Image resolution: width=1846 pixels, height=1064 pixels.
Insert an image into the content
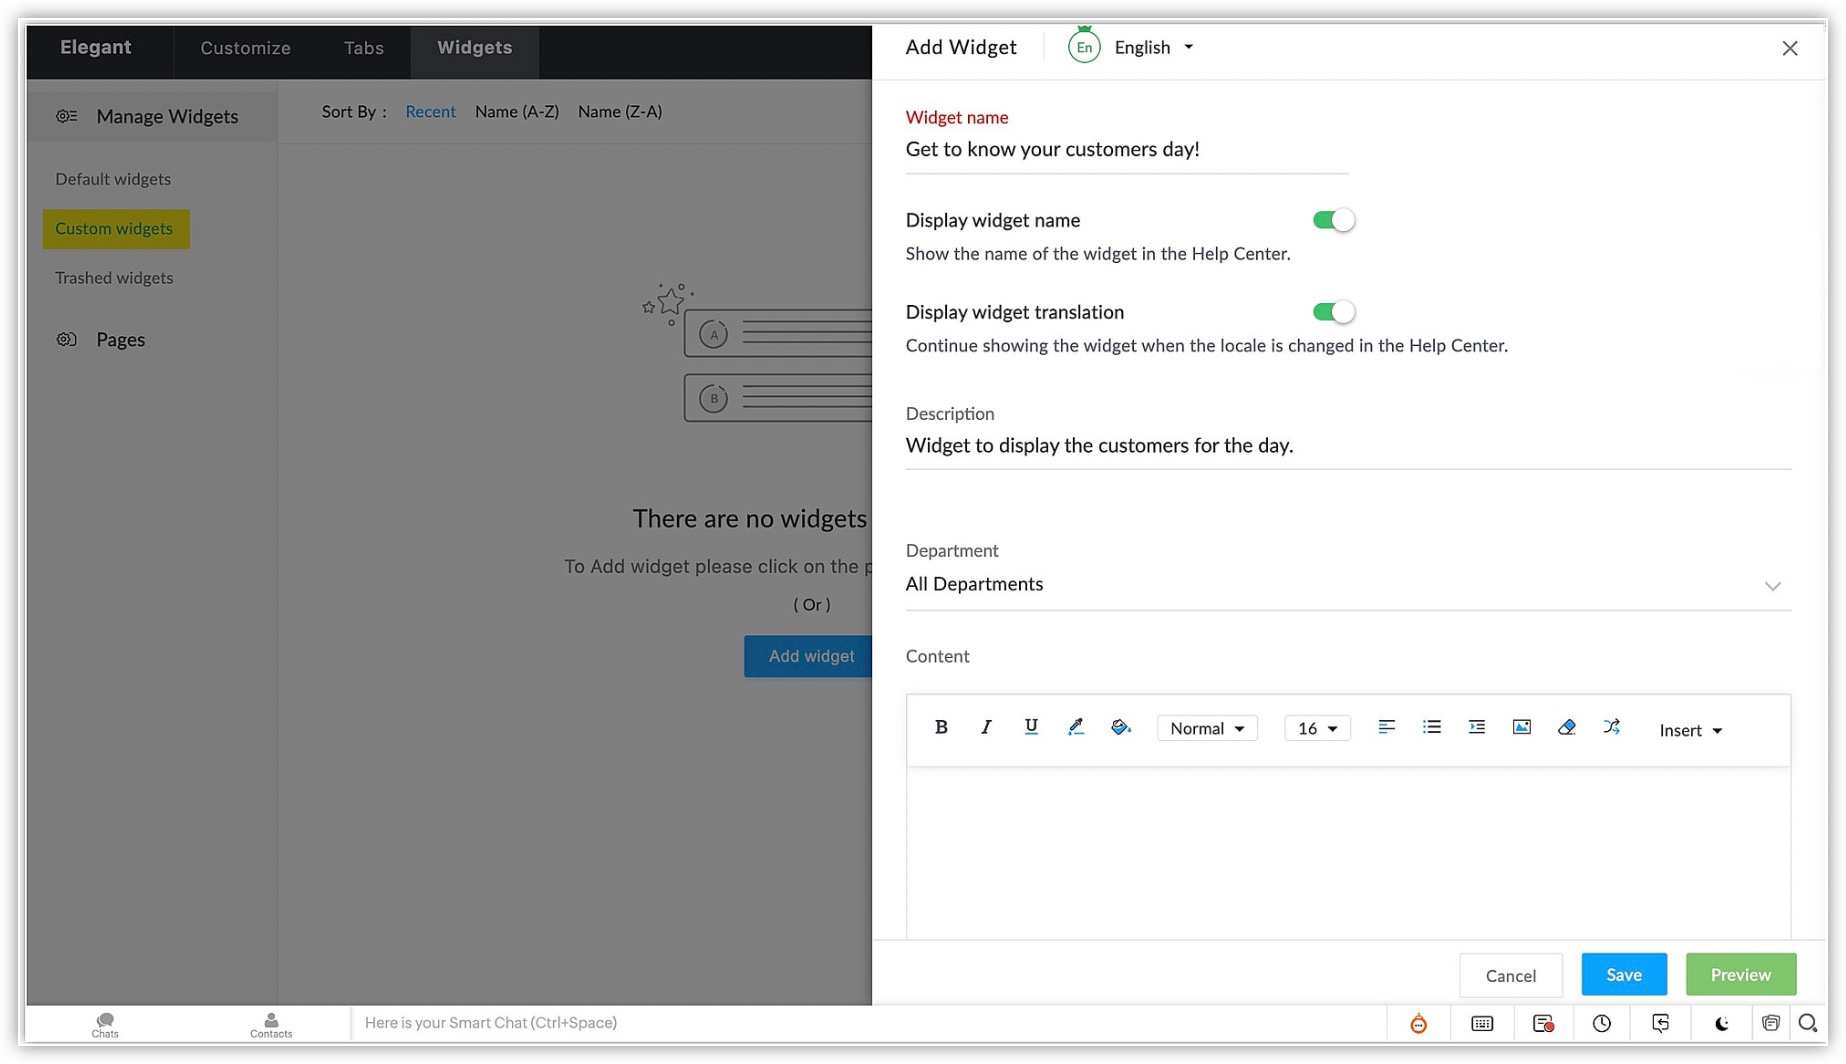(x=1521, y=728)
